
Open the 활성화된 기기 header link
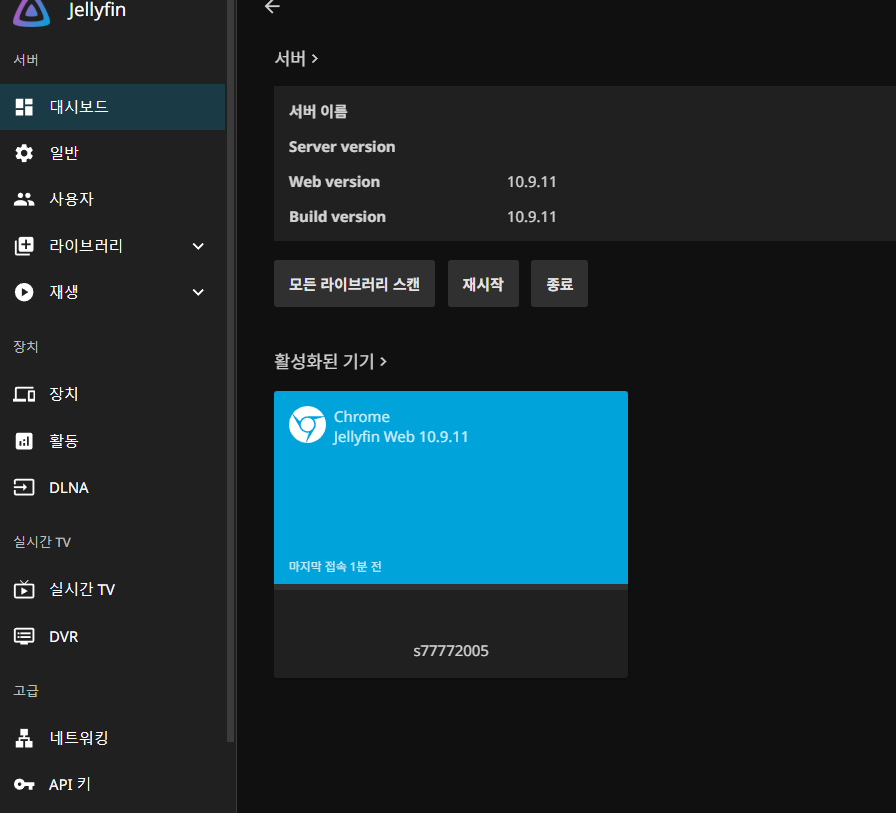point(330,361)
